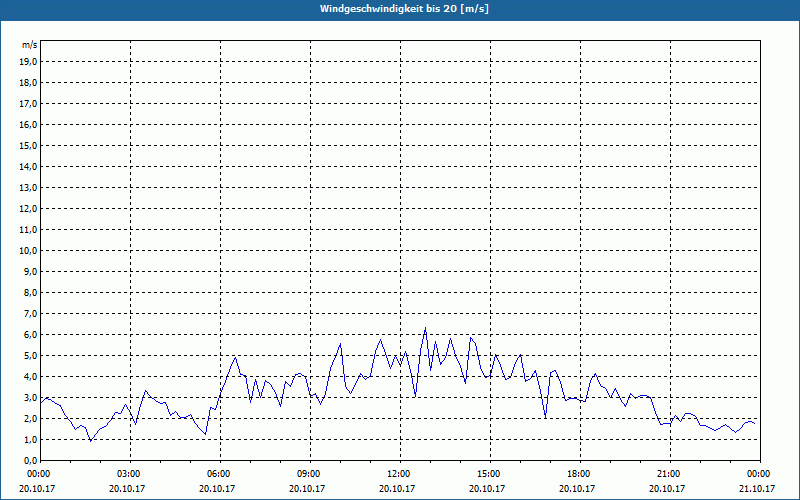Click the 09:00 time label
800x500 pixels.
tap(310, 474)
